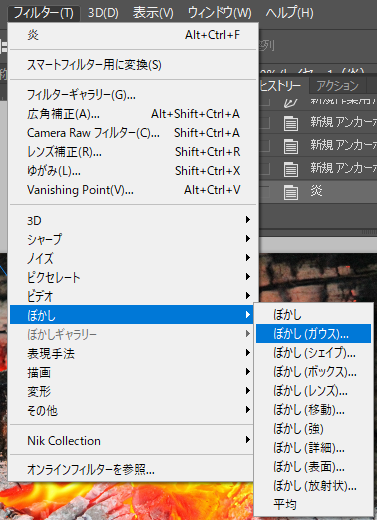The image size is (377, 520).
Task: Open the フィルター(T) menu
Action: (x=44, y=13)
